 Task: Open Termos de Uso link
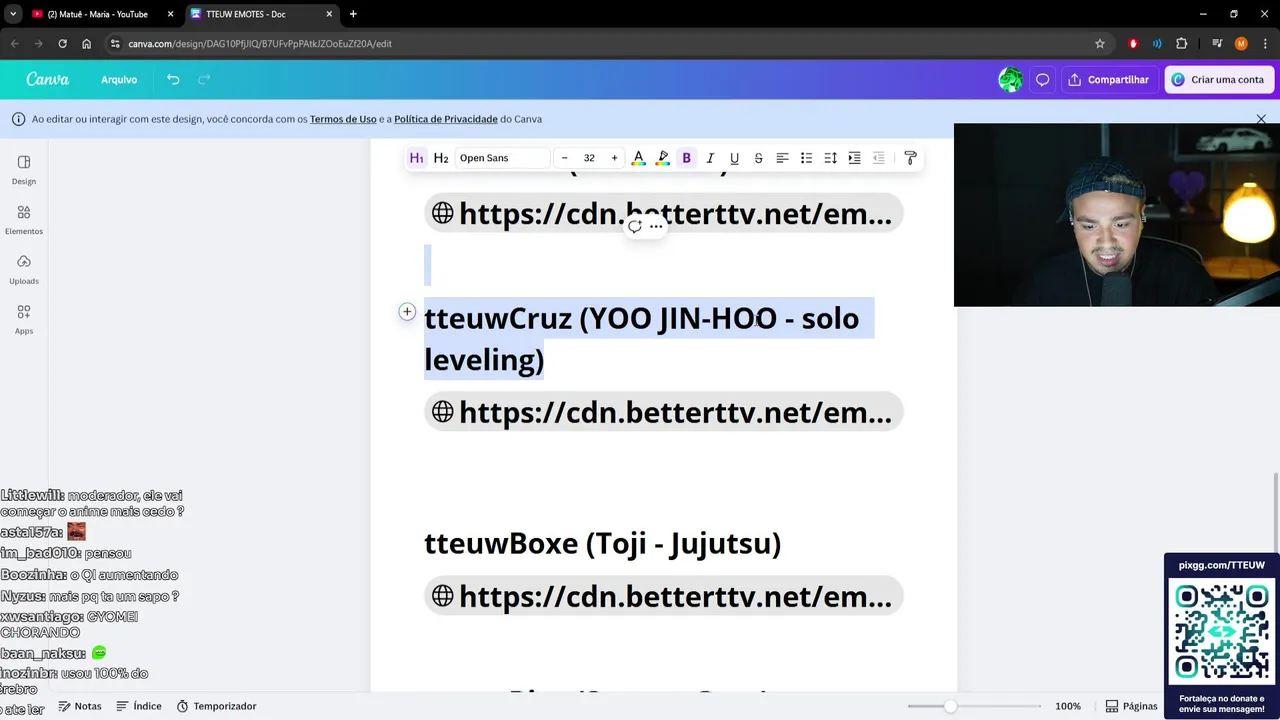pos(343,119)
